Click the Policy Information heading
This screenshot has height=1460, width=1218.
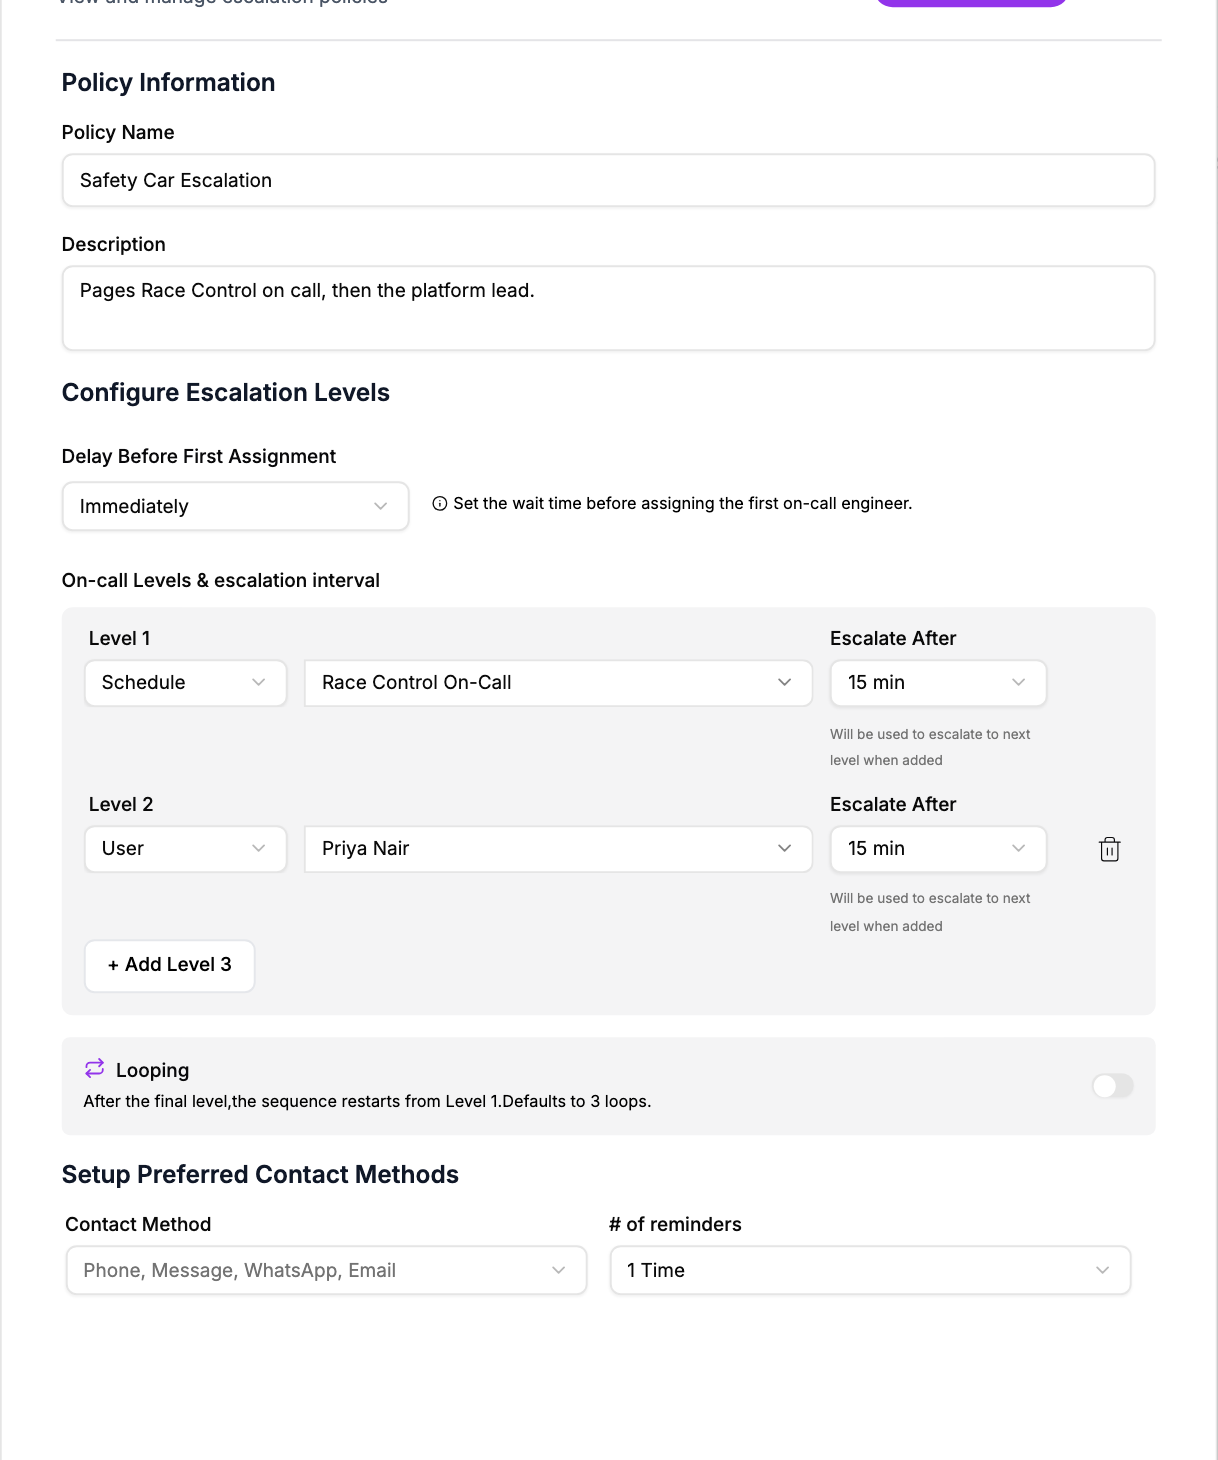coord(168,83)
